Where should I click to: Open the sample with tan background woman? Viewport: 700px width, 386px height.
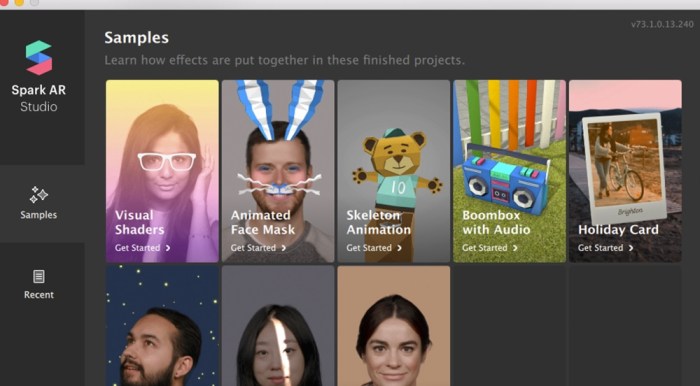click(394, 326)
